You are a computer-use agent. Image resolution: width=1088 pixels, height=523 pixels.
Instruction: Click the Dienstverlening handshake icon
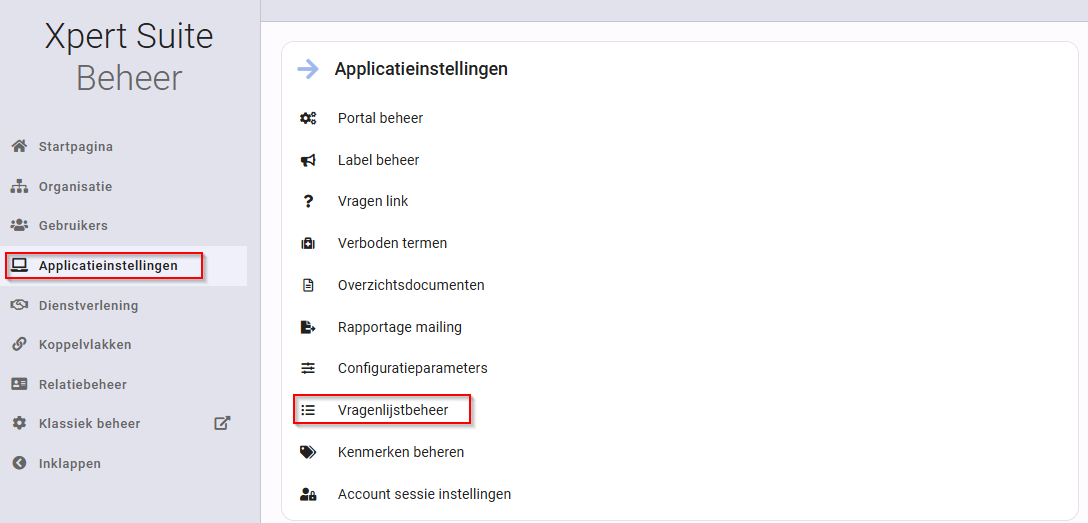click(19, 305)
